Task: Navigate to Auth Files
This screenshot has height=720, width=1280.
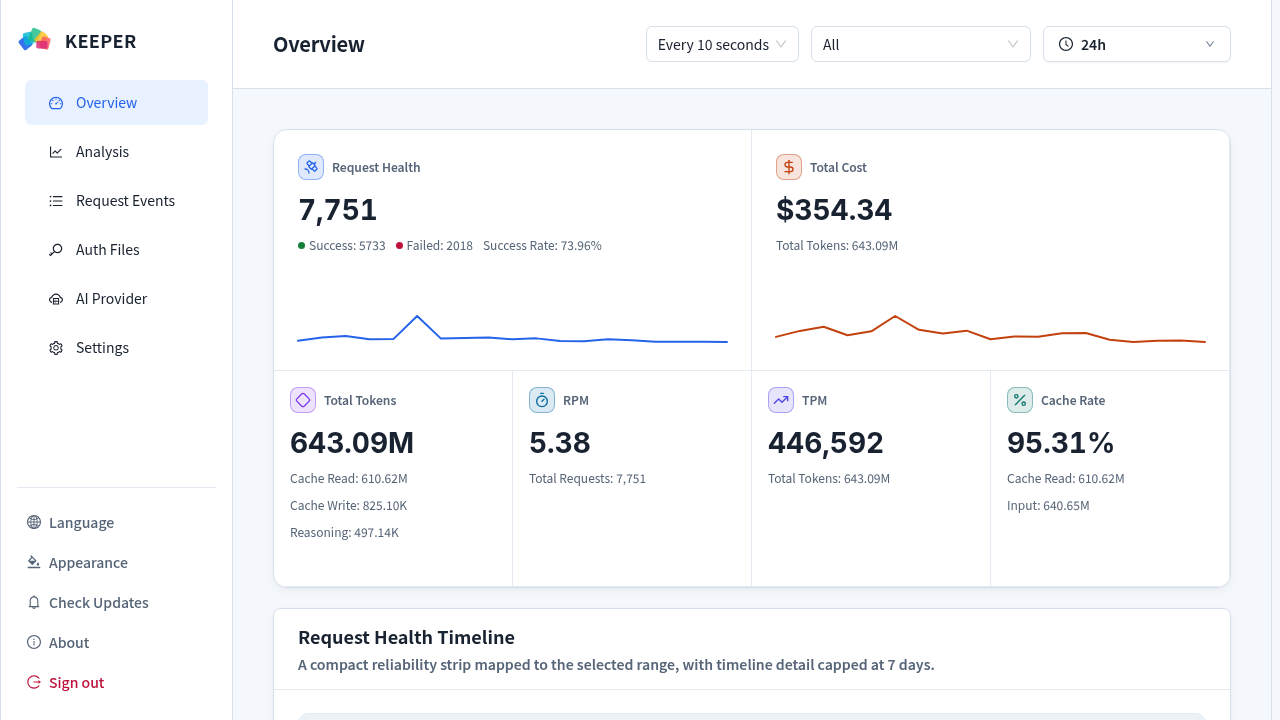Action: tap(116, 250)
